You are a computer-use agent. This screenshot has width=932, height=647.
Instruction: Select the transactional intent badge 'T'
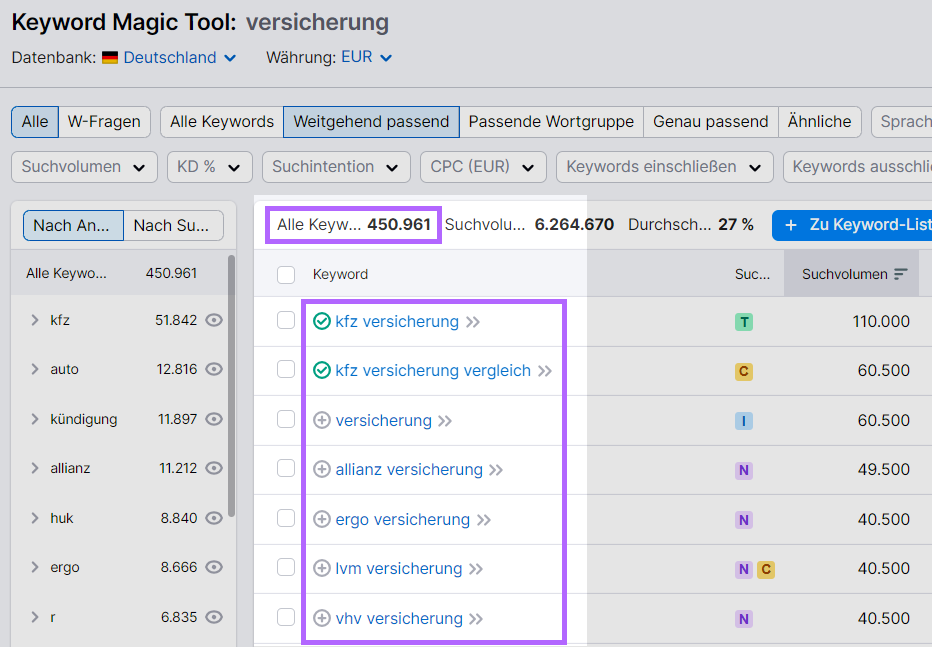pos(743,322)
